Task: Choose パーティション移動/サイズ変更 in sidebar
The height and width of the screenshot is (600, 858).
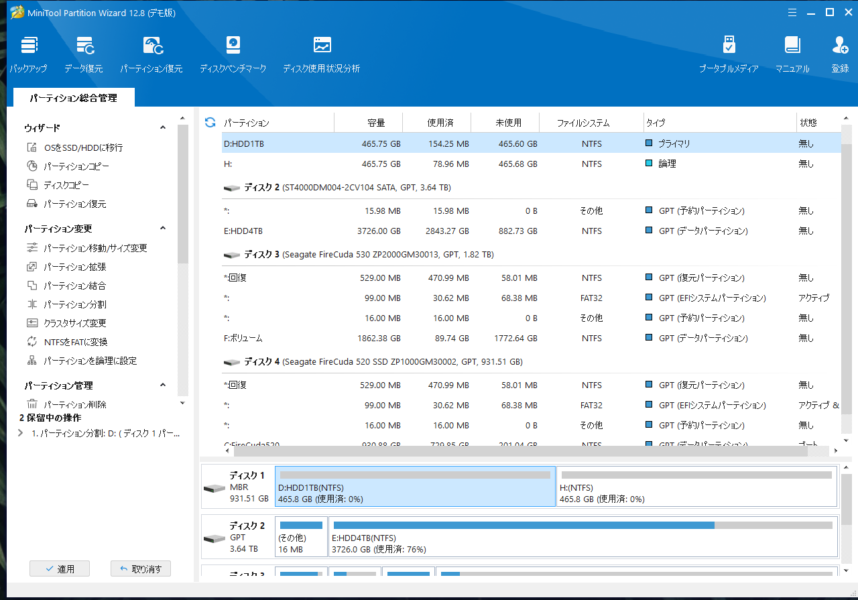Action: 86,248
